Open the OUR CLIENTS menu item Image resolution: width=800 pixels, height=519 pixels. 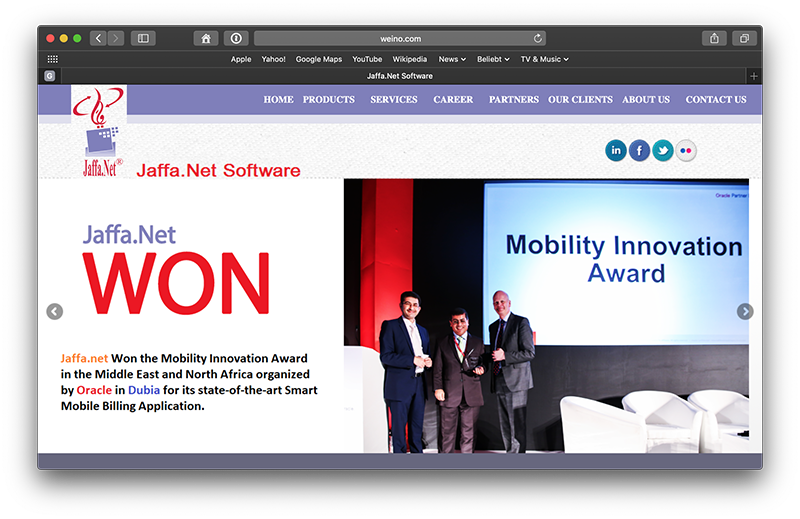pos(580,100)
